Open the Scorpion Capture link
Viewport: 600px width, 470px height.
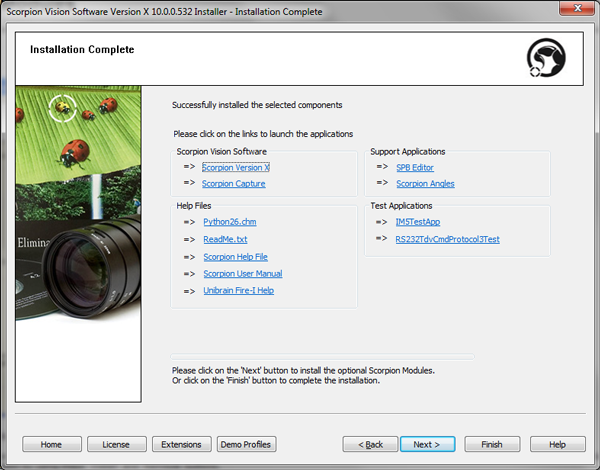click(233, 184)
